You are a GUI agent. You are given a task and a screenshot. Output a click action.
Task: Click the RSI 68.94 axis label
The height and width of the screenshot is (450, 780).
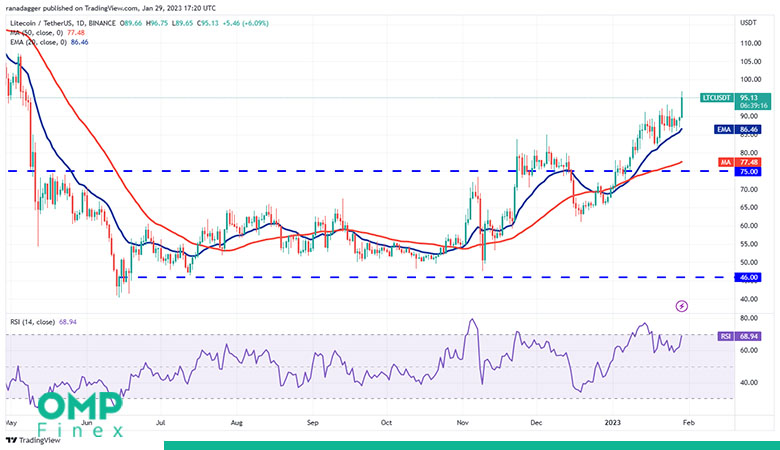click(x=740, y=337)
